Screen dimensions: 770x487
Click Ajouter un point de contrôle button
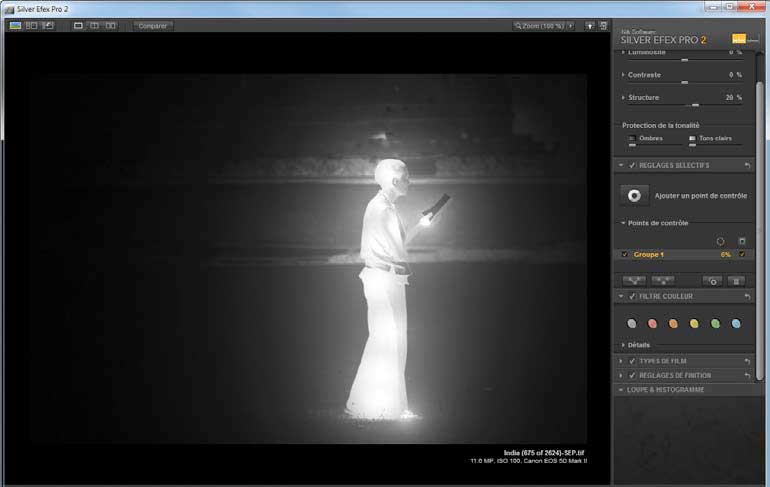pyautogui.click(x=634, y=195)
